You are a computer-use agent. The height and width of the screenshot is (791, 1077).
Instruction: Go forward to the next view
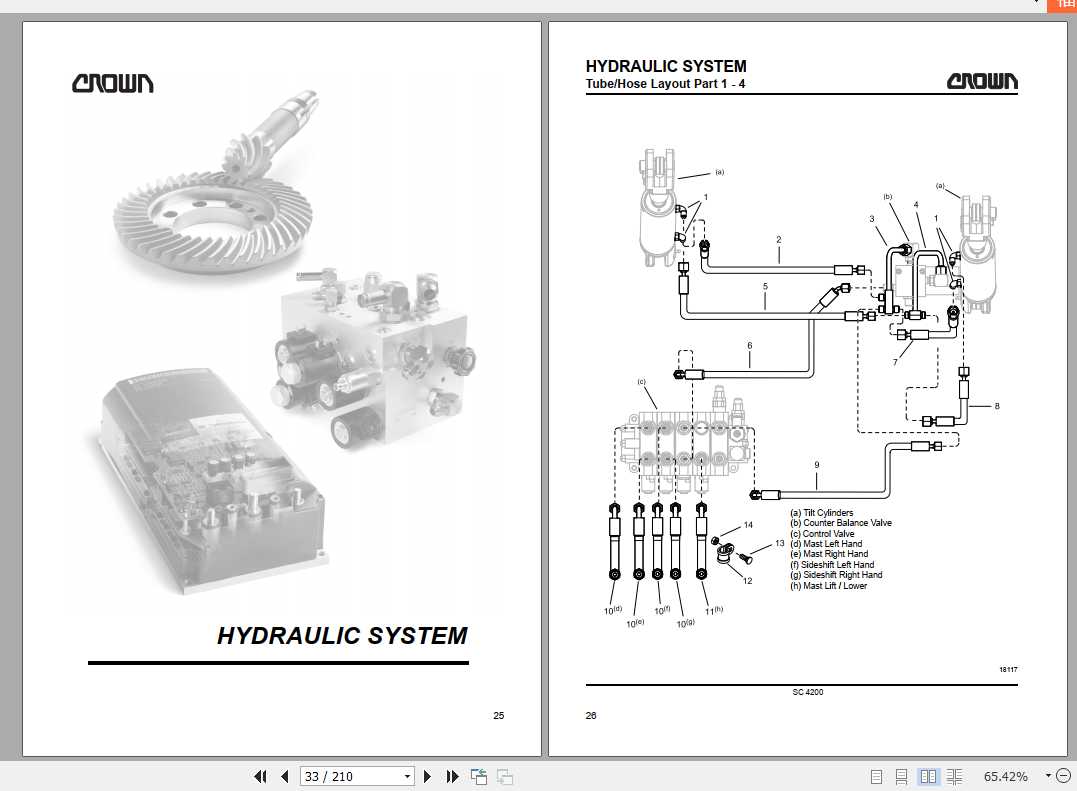pos(505,777)
